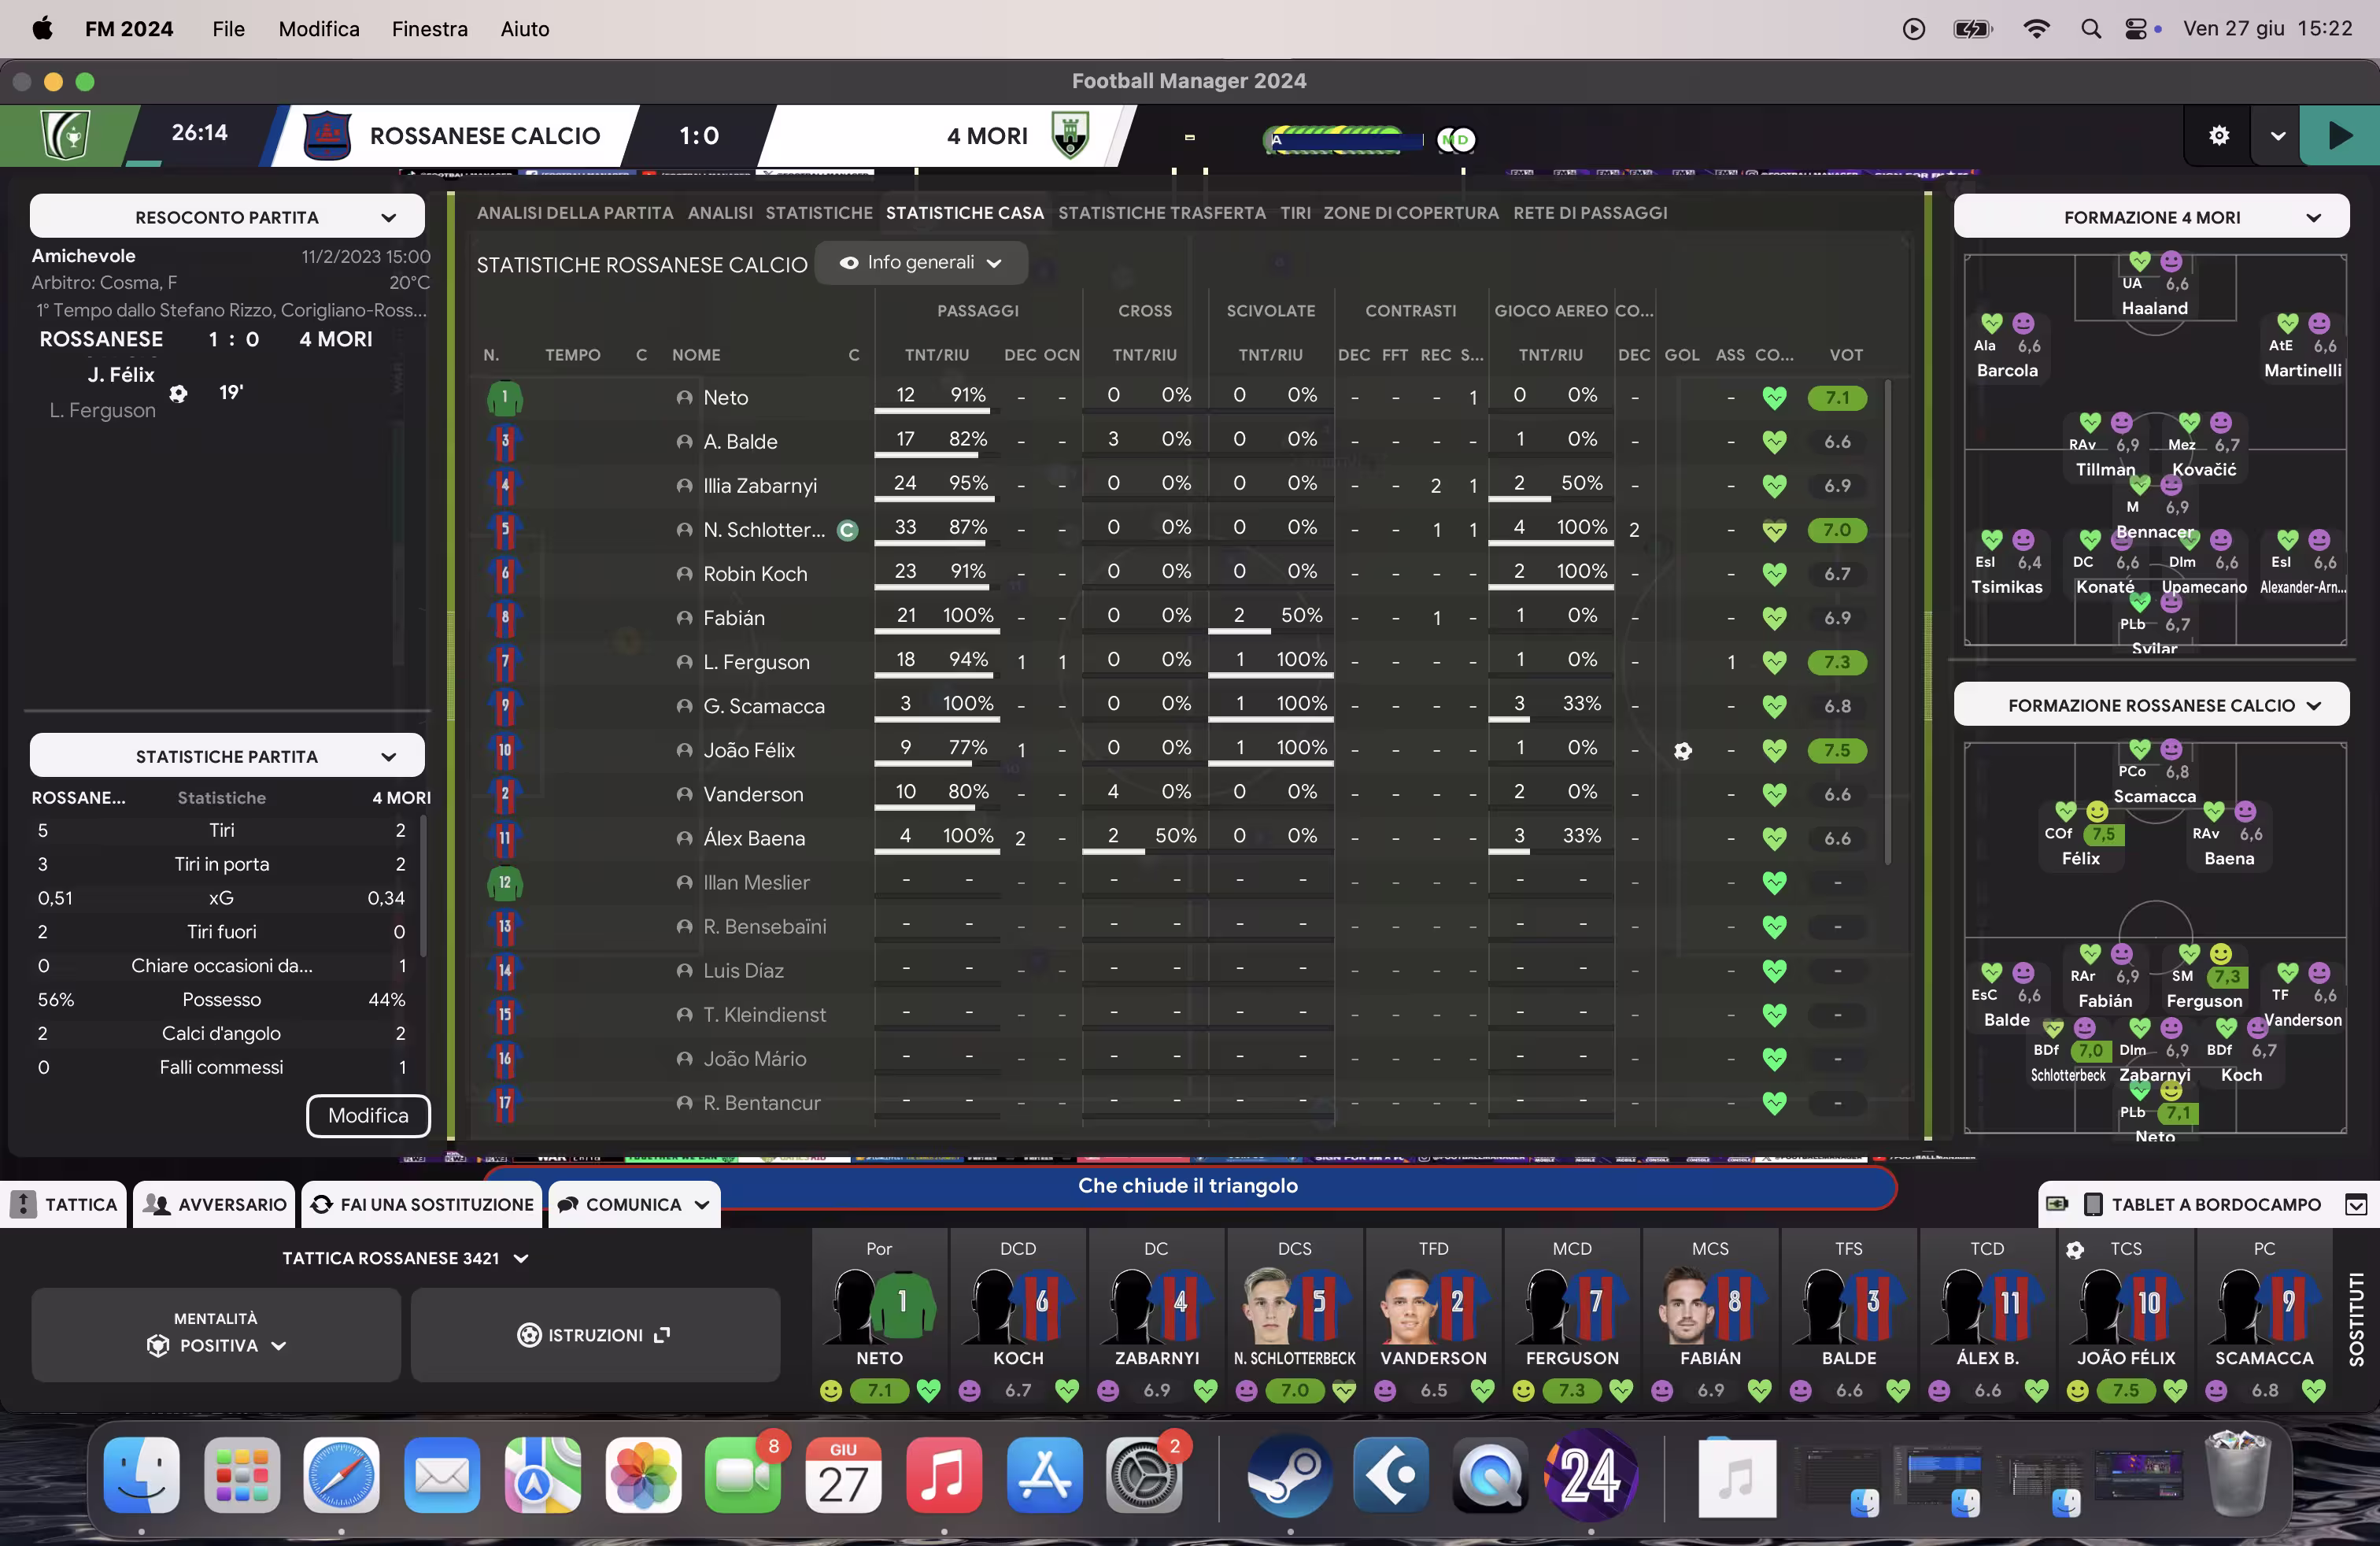Screen dimensions: 2380x1546
Task: Sort the table by the VOT column
Action: [1846, 355]
